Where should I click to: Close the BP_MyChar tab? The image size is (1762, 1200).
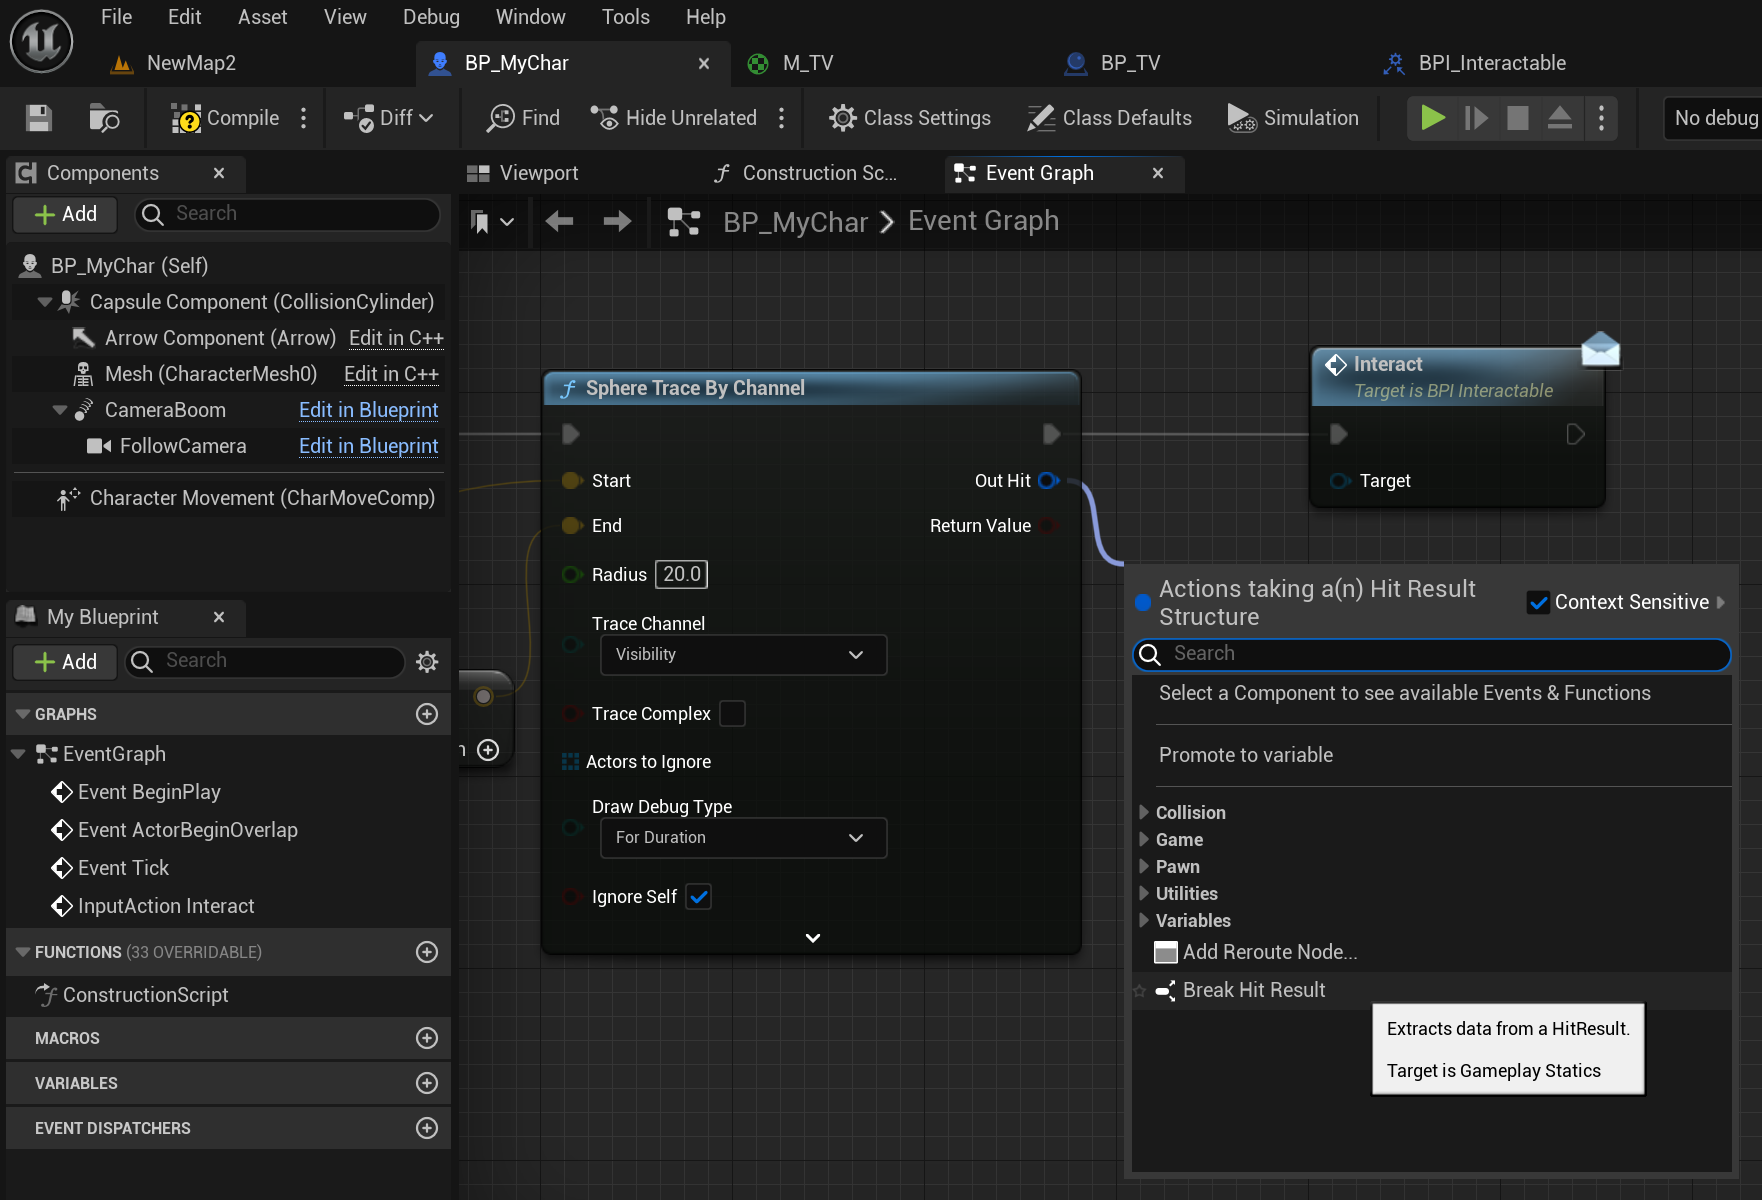[x=704, y=63]
